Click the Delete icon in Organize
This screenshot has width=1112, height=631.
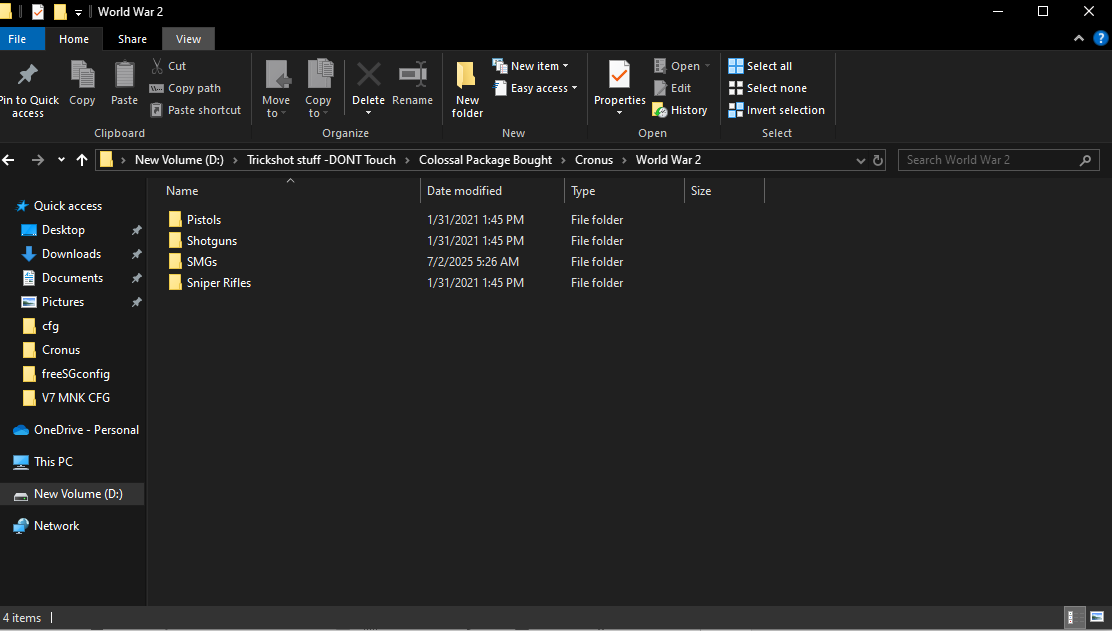click(369, 74)
